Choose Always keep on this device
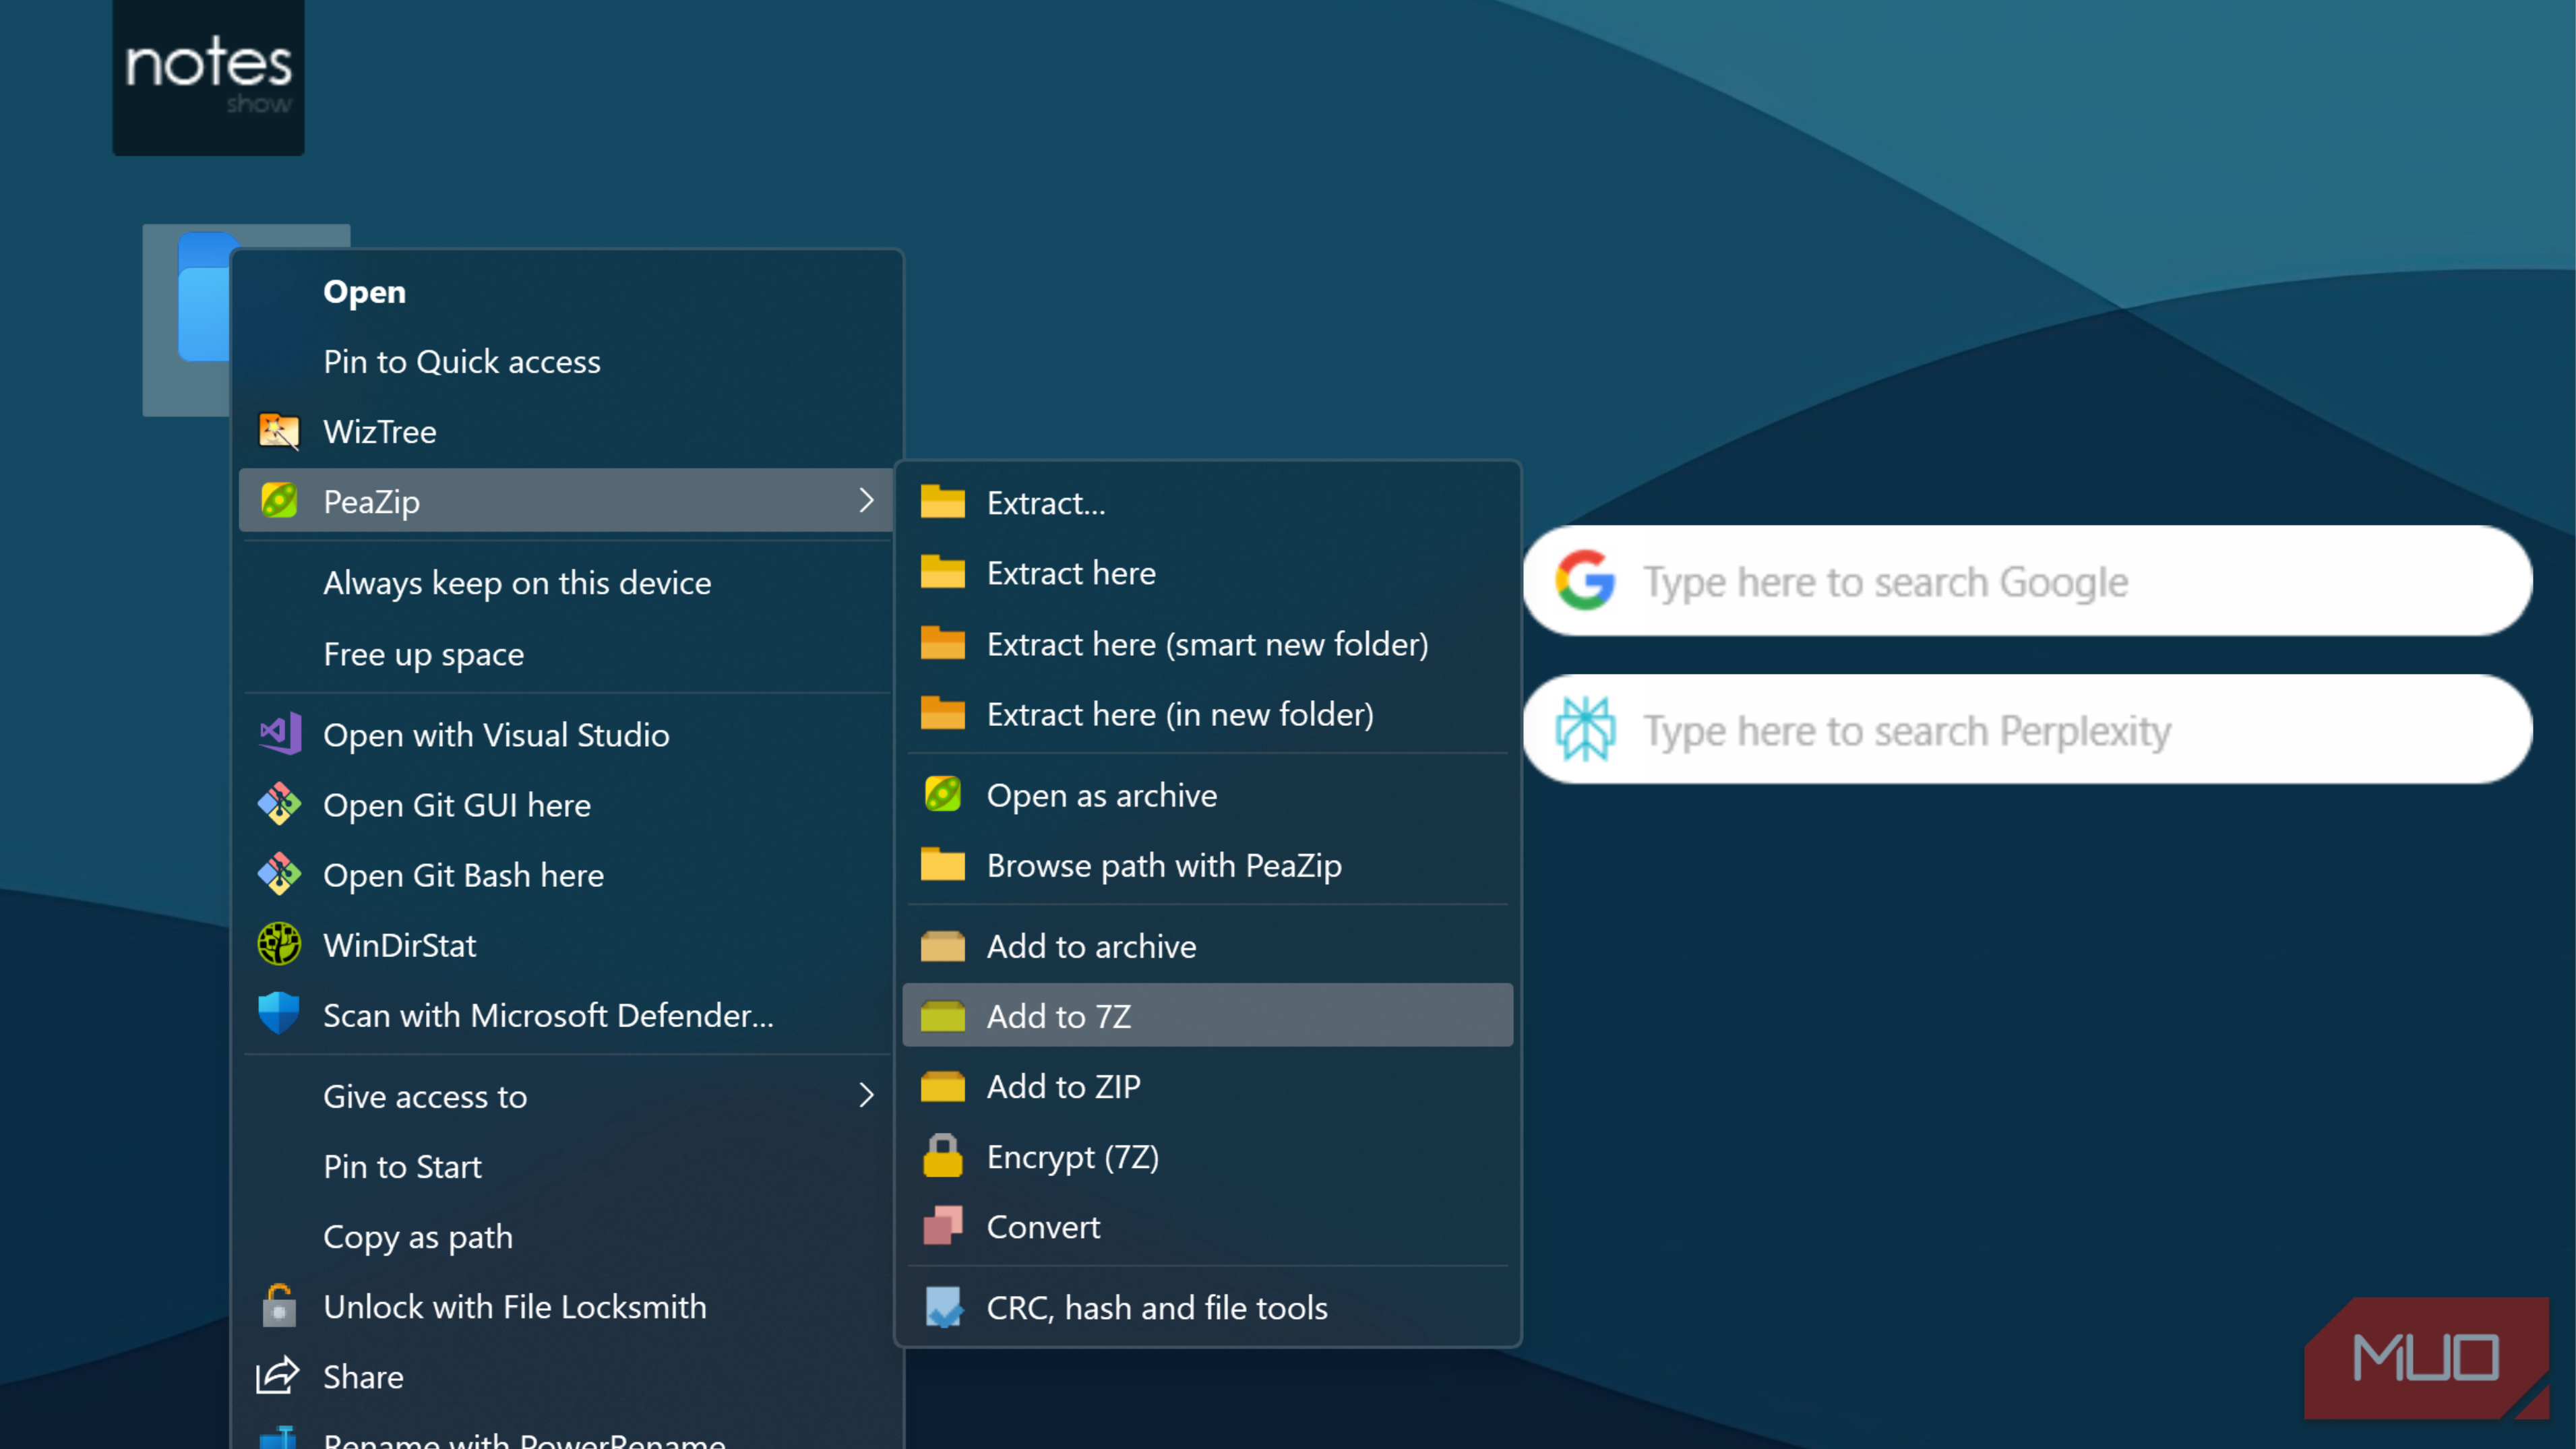This screenshot has height=1449, width=2576. click(517, 583)
